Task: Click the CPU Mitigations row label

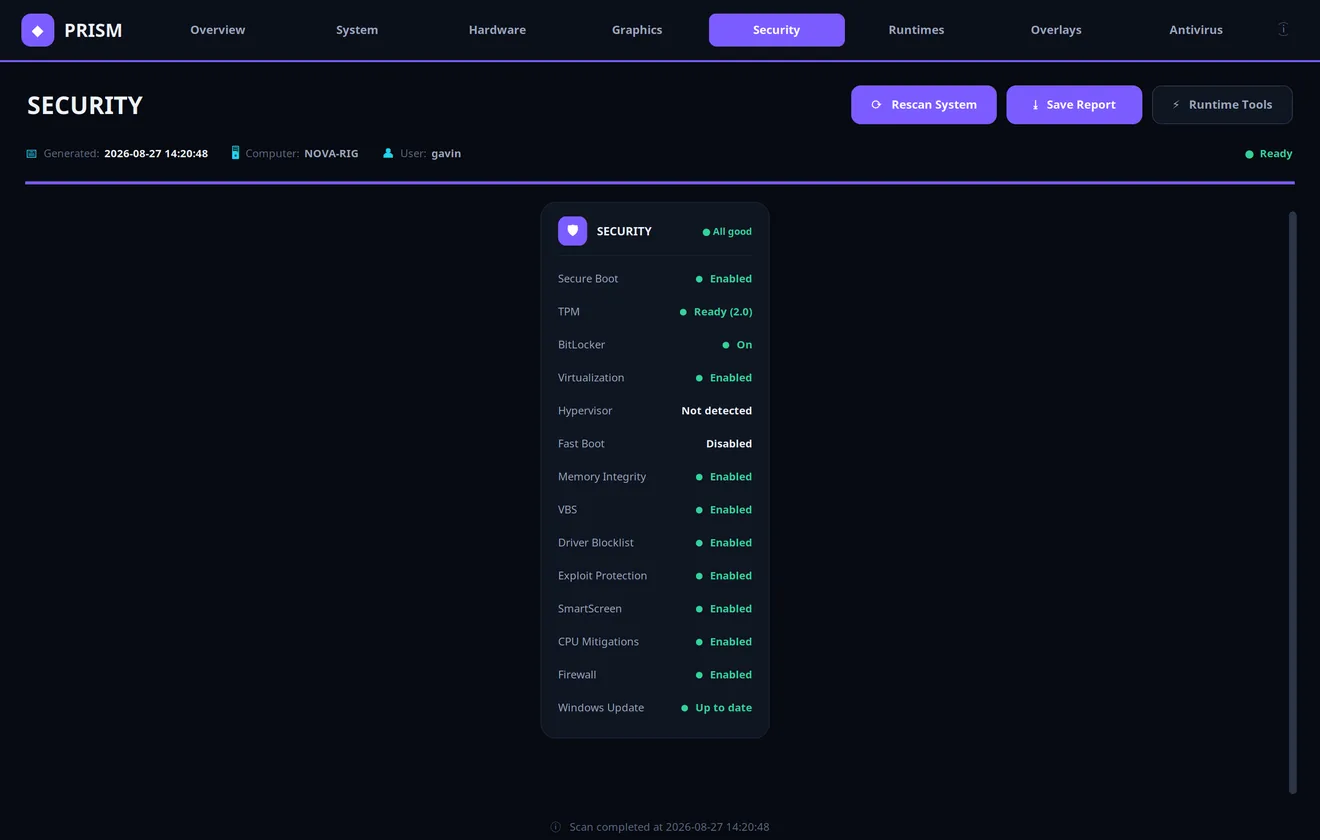Action: click(598, 642)
